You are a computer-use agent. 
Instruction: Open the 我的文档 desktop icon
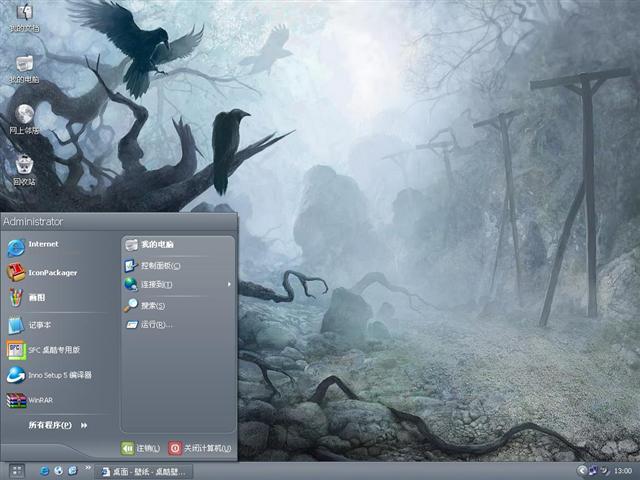[24, 18]
